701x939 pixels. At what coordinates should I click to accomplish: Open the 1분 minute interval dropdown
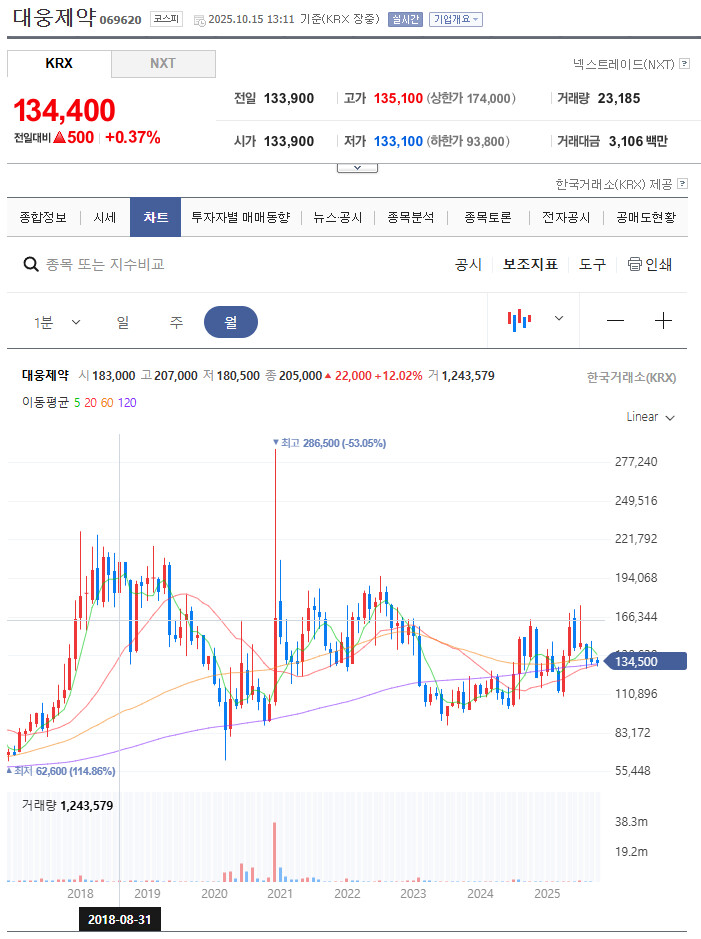click(x=57, y=322)
